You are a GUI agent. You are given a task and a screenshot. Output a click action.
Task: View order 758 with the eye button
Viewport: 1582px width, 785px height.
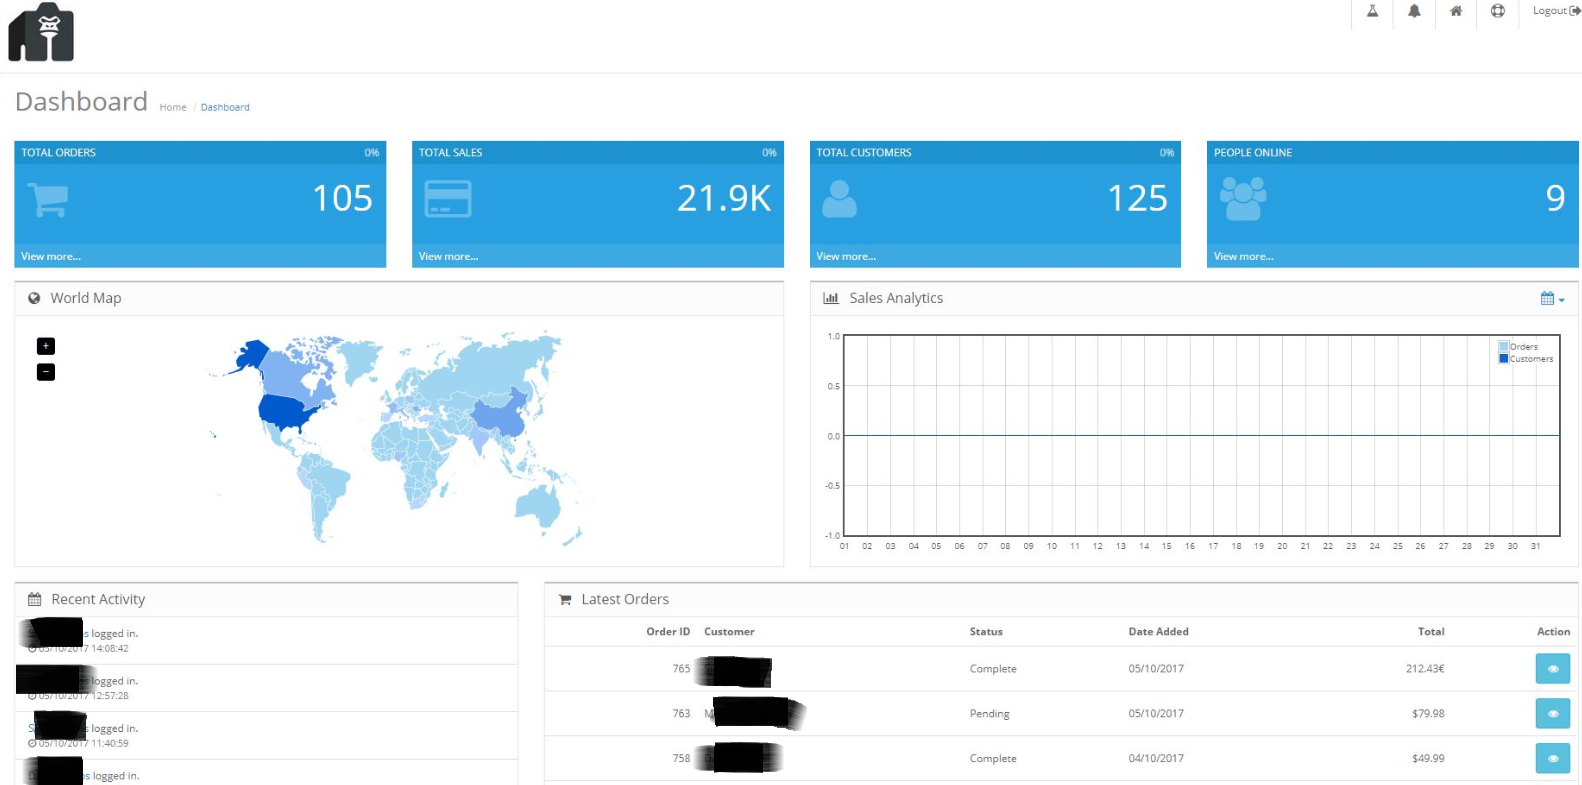1552,758
